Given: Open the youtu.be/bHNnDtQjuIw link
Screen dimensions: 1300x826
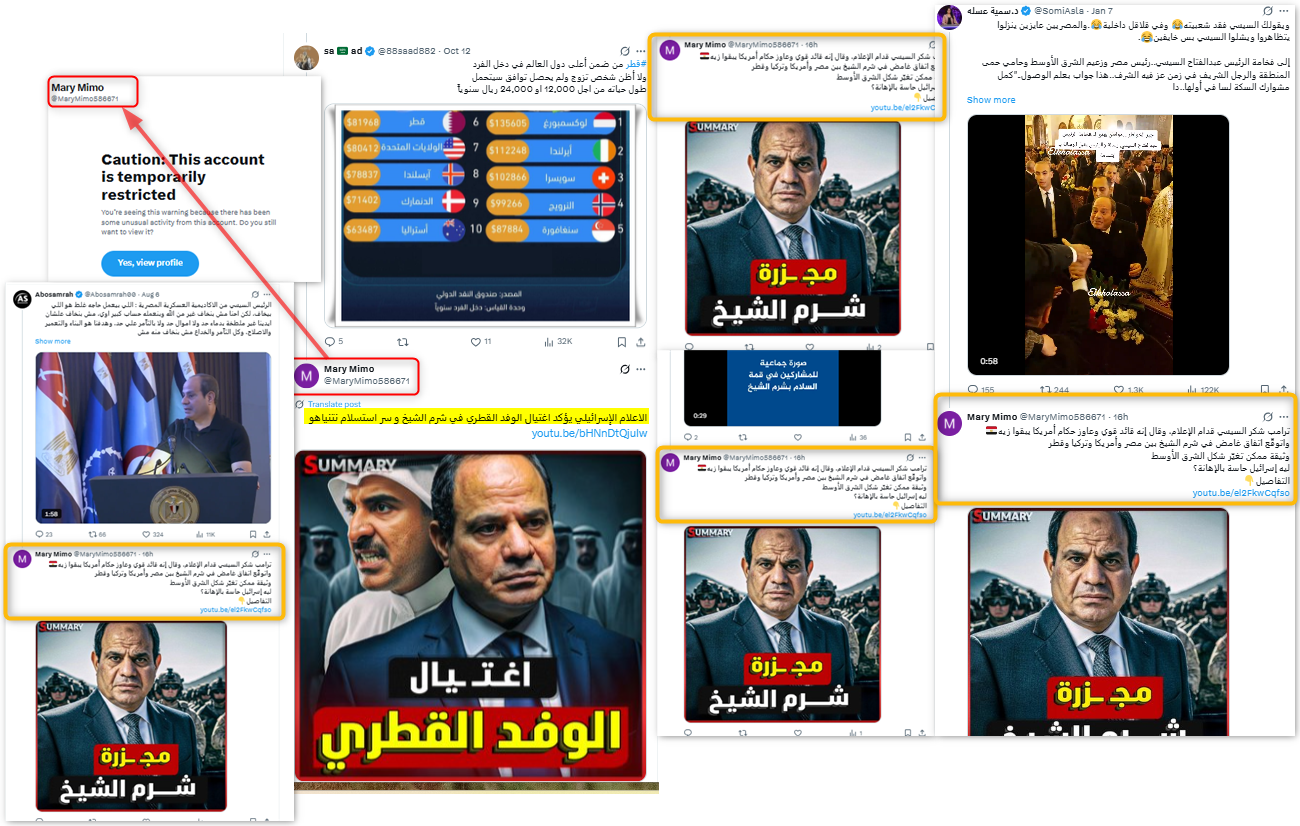Looking at the screenshot, I should click(x=589, y=433).
